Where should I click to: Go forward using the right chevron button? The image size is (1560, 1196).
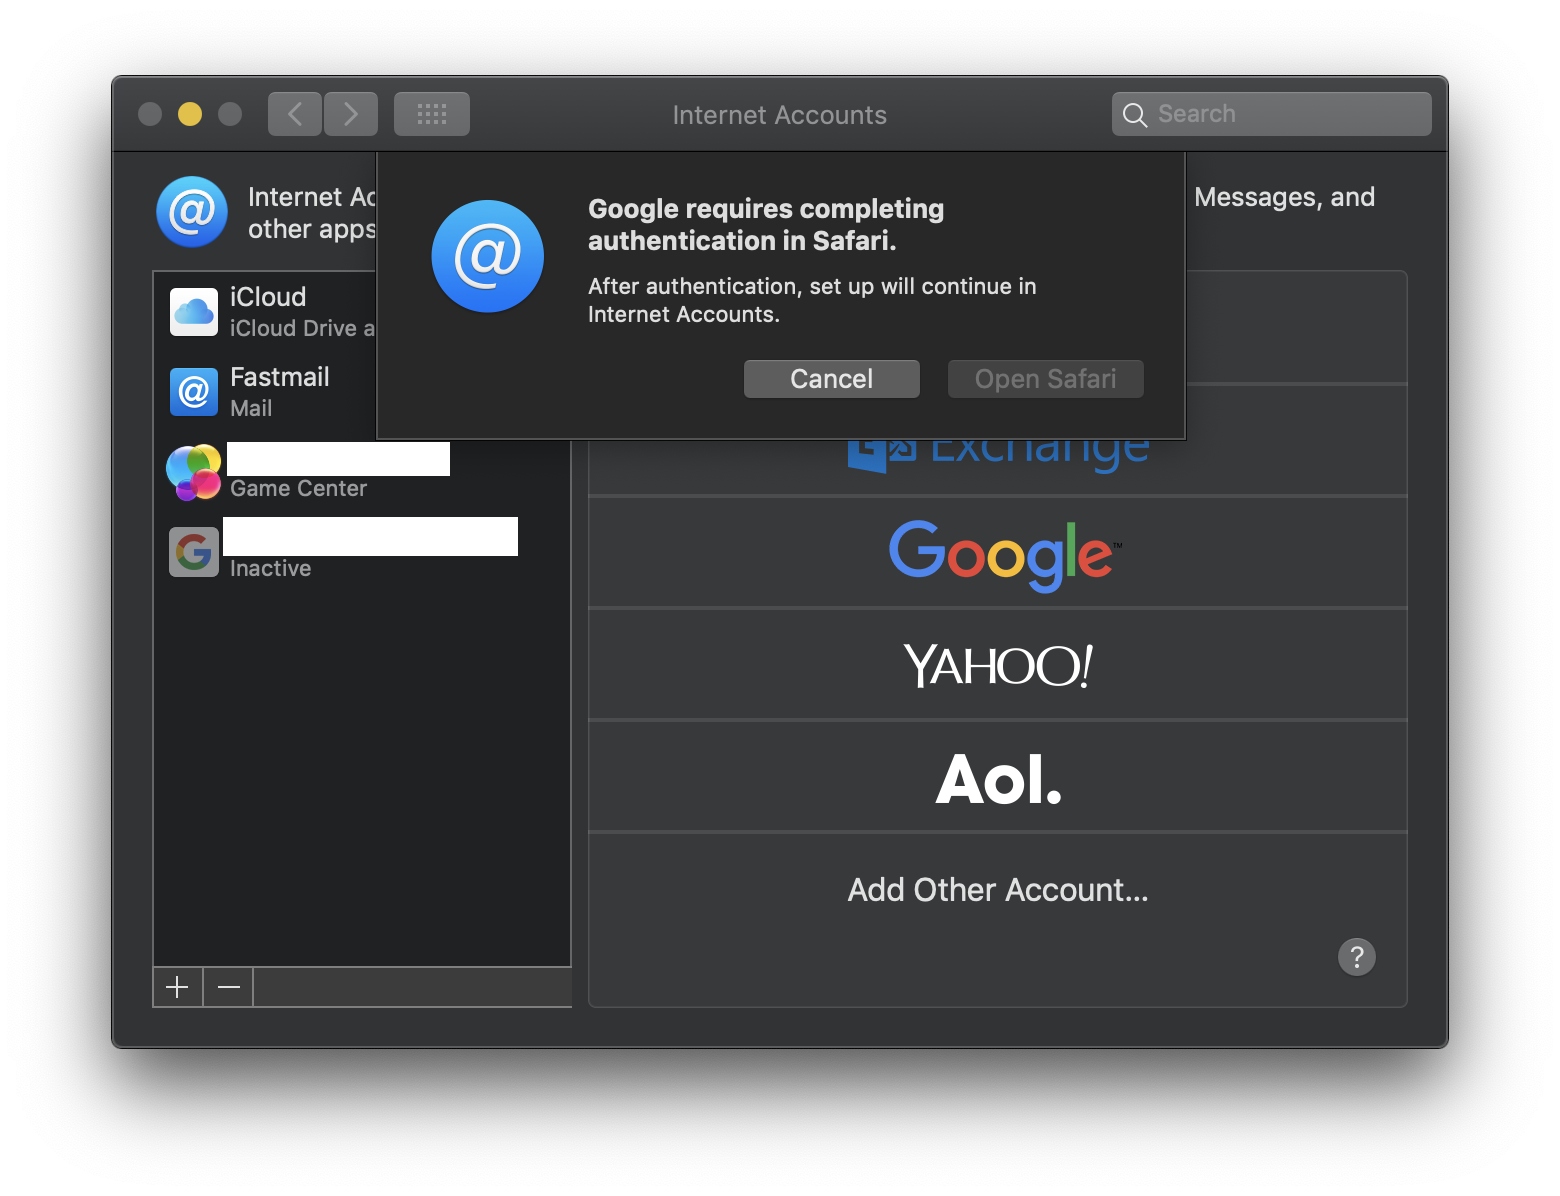(351, 114)
